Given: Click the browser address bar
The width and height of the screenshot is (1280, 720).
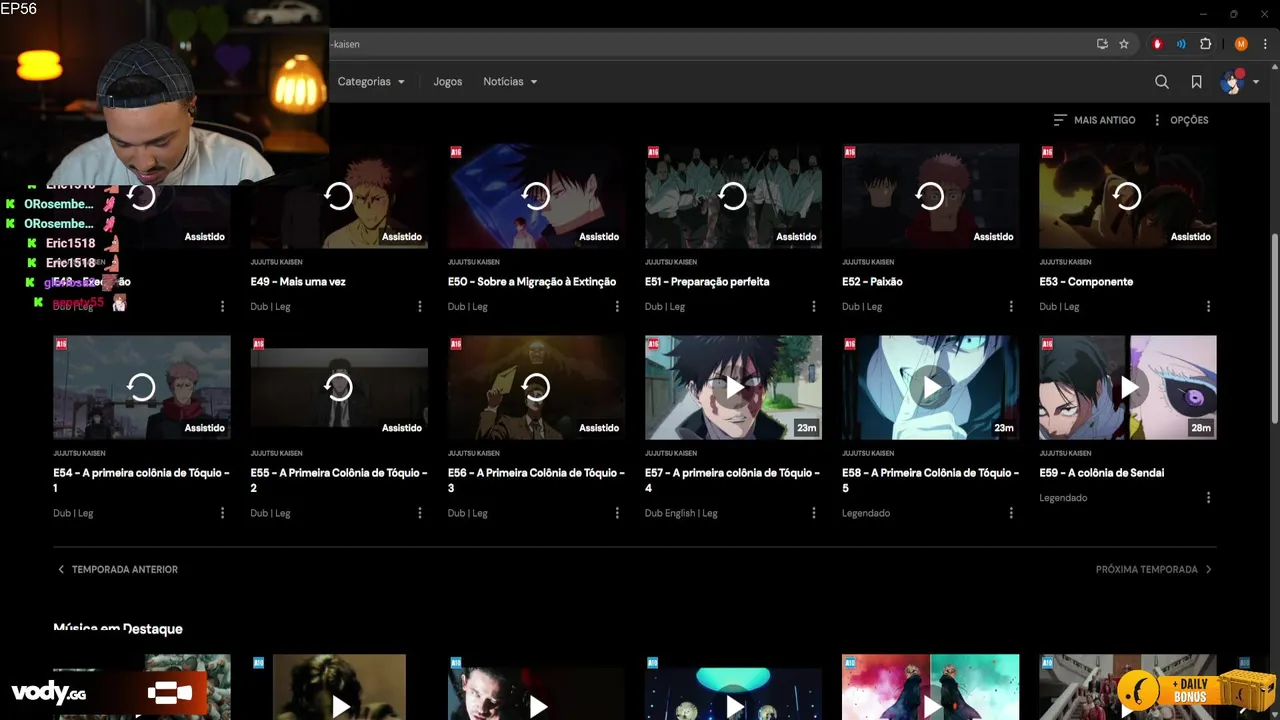Looking at the screenshot, I should (x=700, y=44).
